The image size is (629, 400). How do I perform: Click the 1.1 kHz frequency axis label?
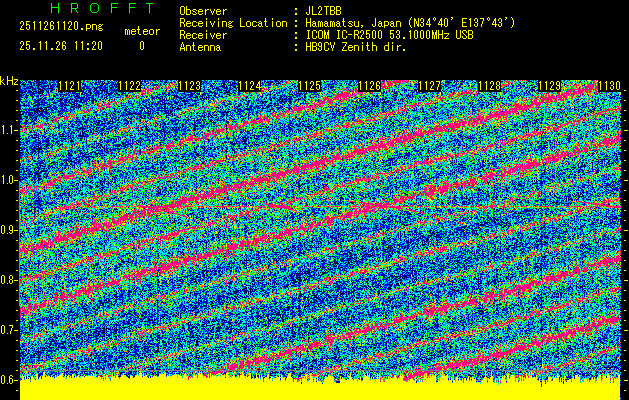tap(9, 130)
